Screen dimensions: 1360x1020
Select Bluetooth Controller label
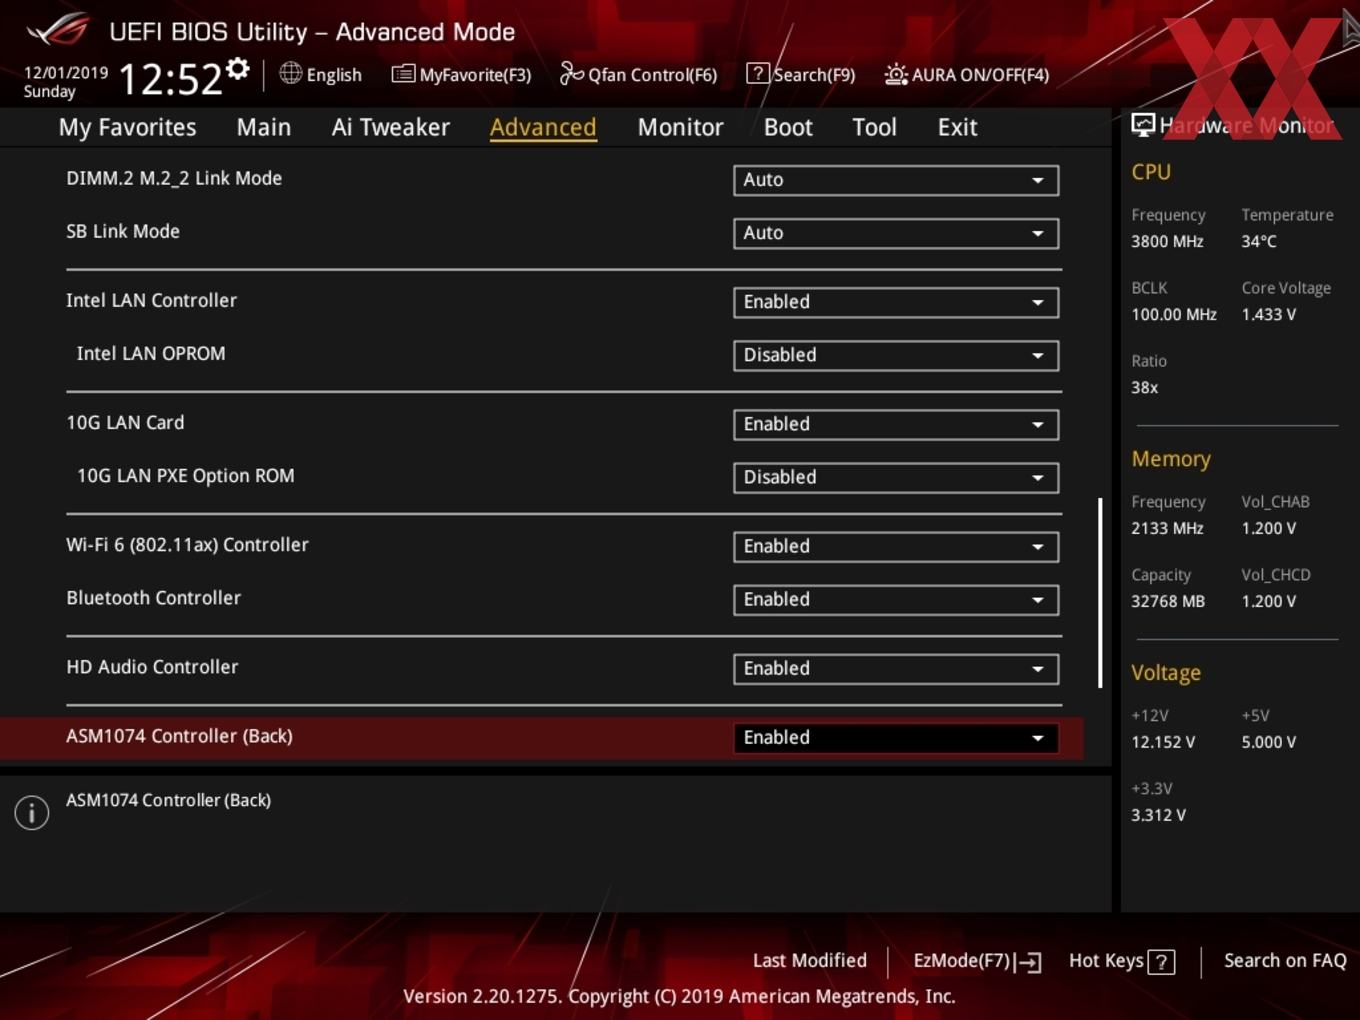(x=153, y=598)
